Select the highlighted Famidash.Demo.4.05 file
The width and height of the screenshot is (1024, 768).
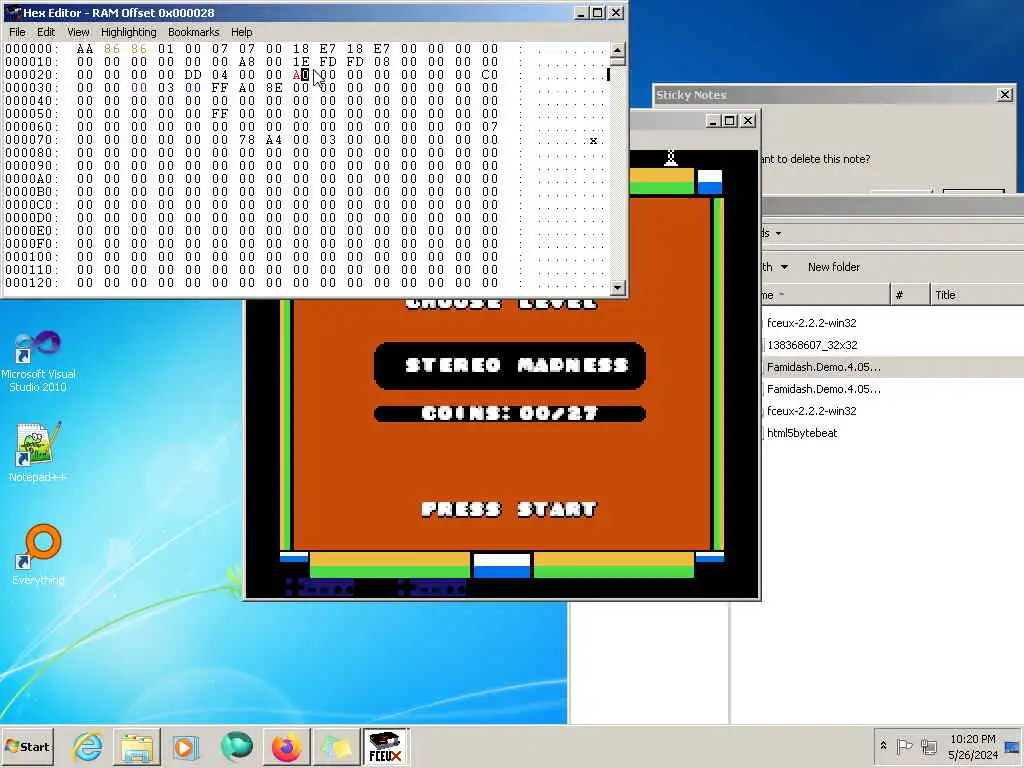[x=824, y=367]
